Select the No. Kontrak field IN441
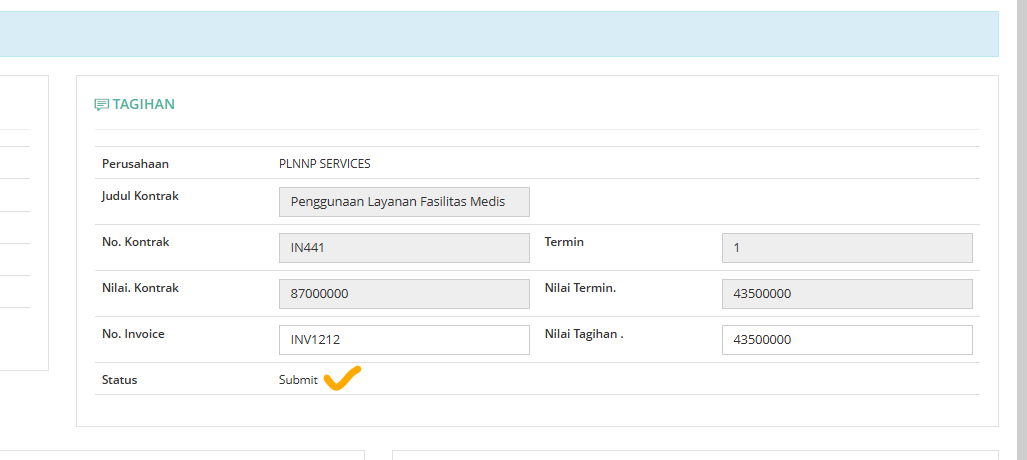Screen dimensions: 1027x460 pyautogui.click(x=404, y=248)
